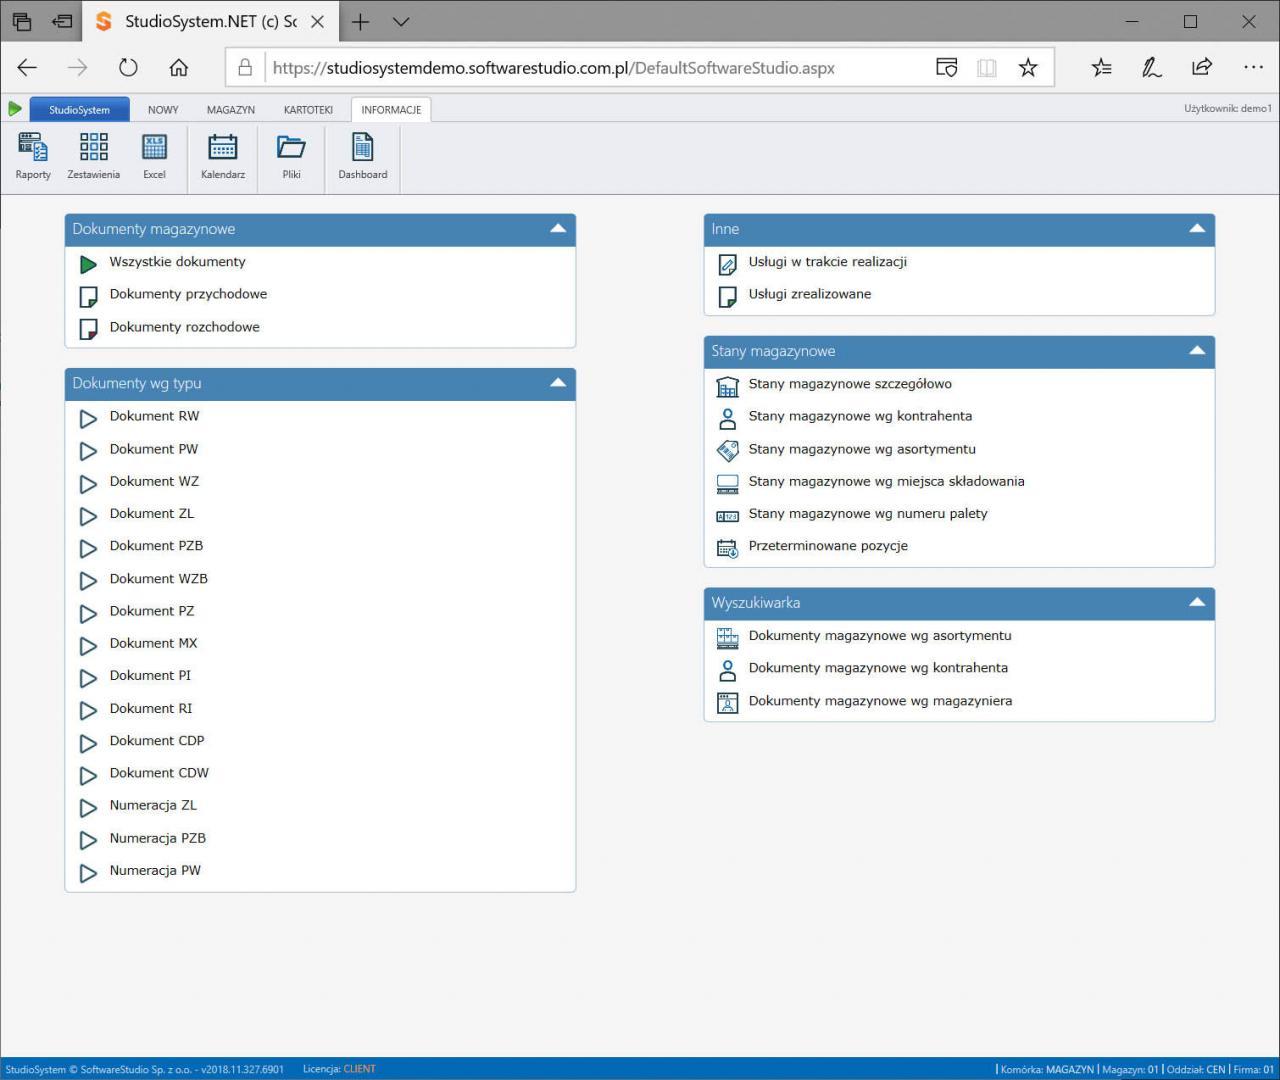Collapse the Dokumenty magazynowe panel

click(x=558, y=228)
